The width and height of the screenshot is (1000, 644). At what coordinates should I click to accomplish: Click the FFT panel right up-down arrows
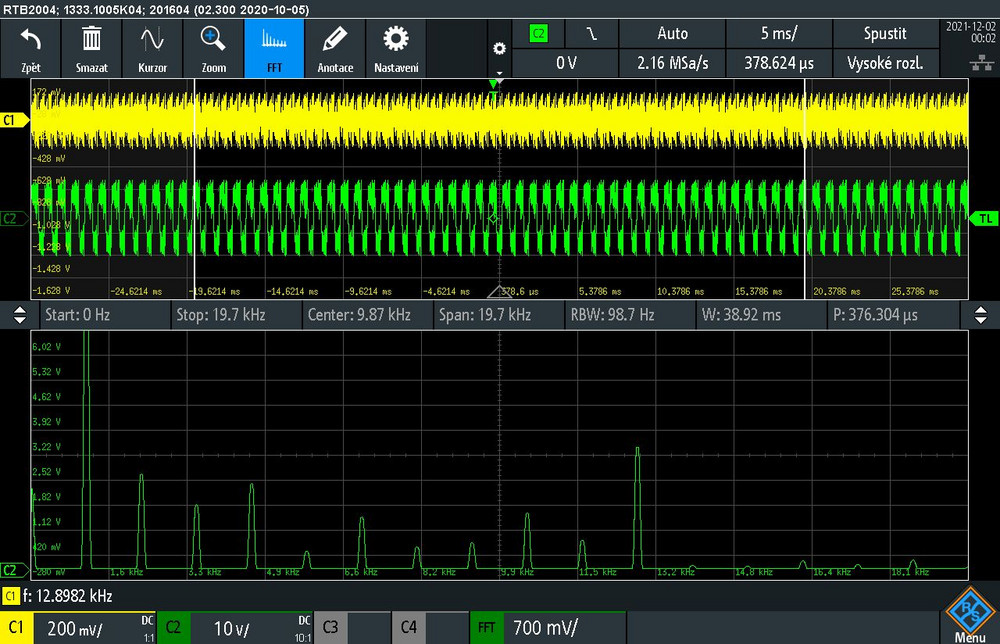coord(981,315)
